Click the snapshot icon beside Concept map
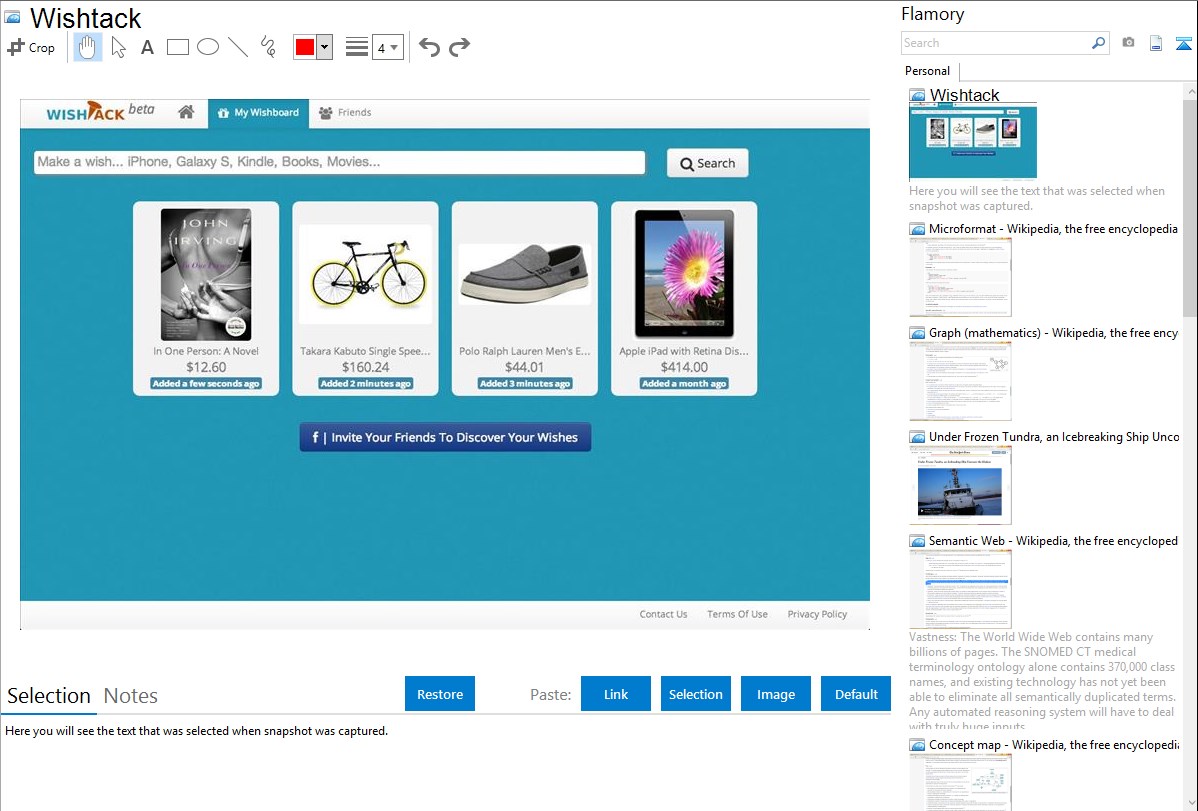Image resolution: width=1198 pixels, height=811 pixels. (917, 745)
